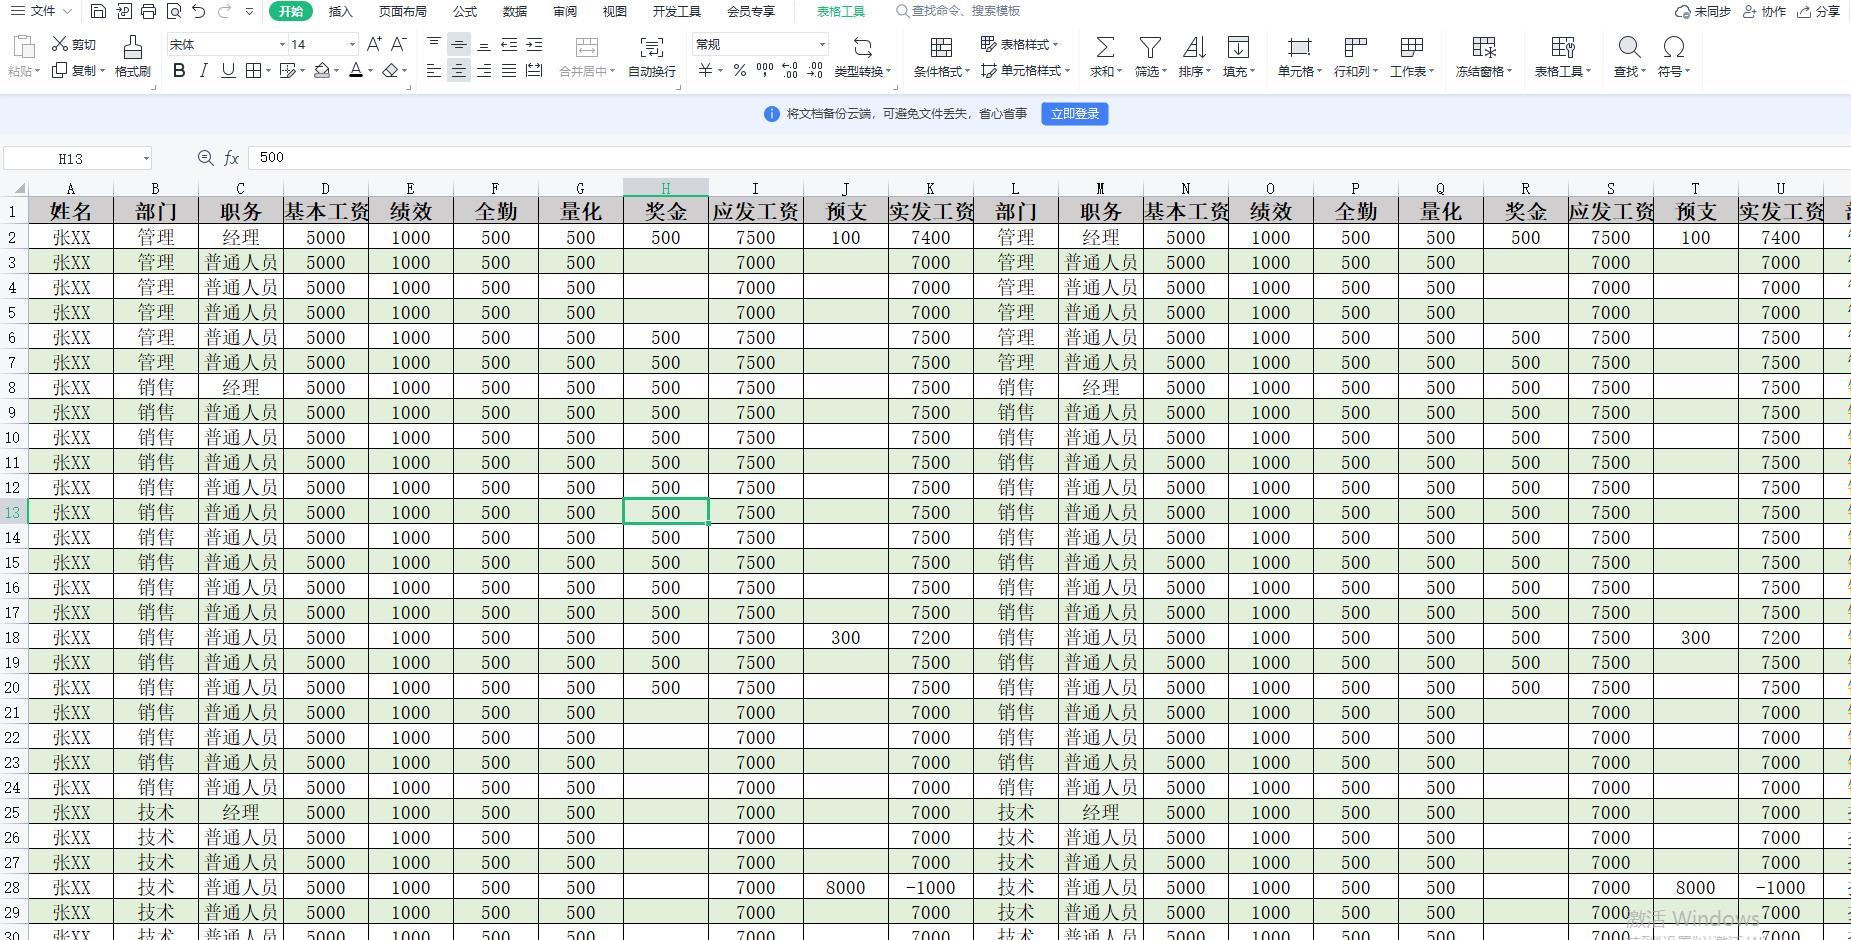Screen dimensions: 1851x940
Task: Switch to the 页面布局 (Page Layout) tab
Action: (402, 12)
